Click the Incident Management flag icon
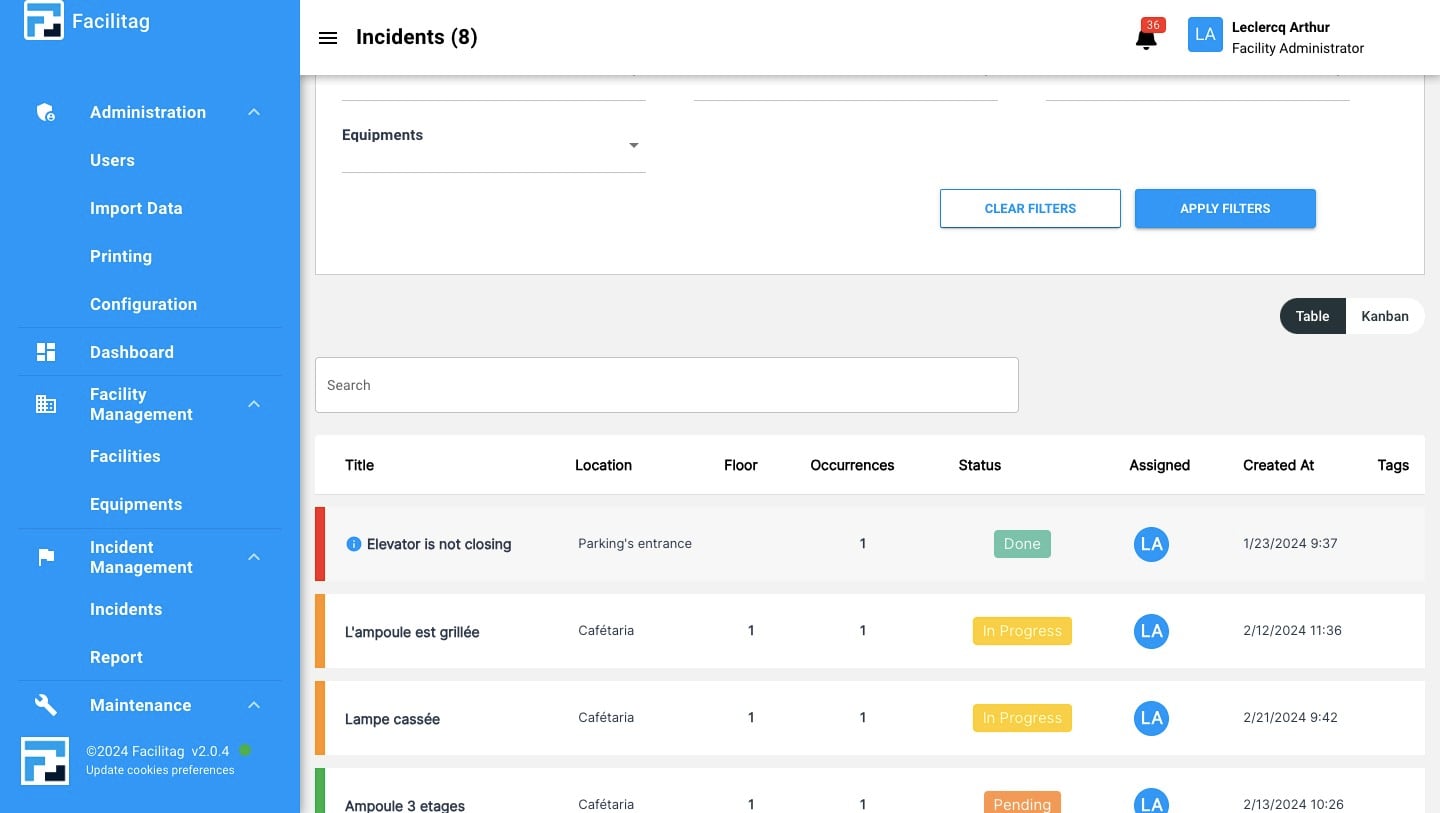 coord(45,557)
